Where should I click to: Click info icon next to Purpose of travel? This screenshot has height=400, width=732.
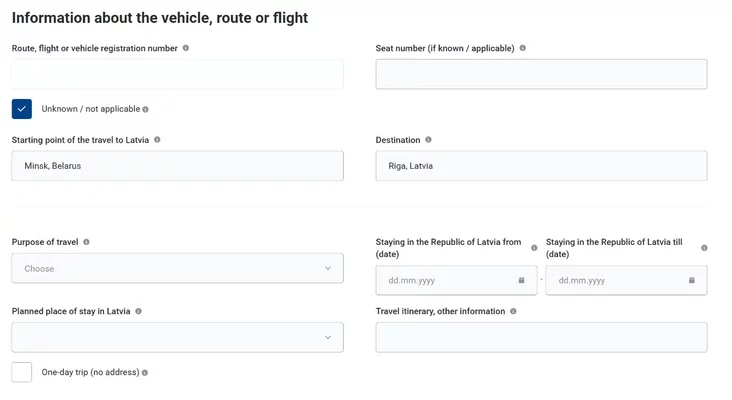click(x=86, y=242)
